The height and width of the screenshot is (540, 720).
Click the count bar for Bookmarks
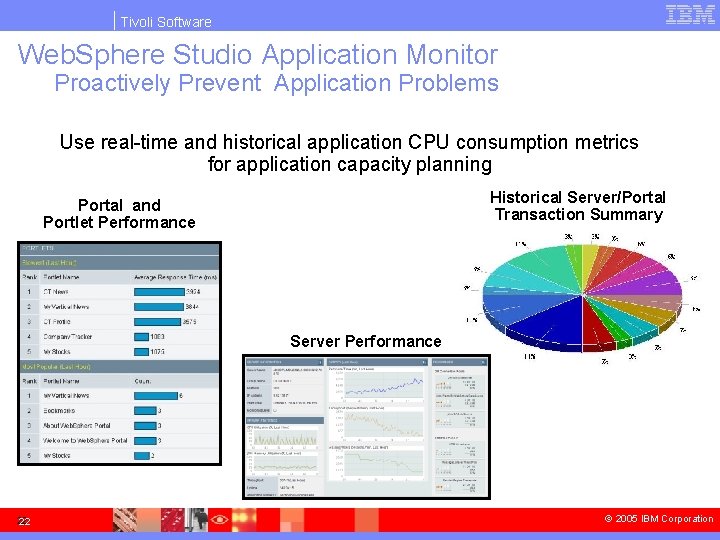tap(145, 411)
